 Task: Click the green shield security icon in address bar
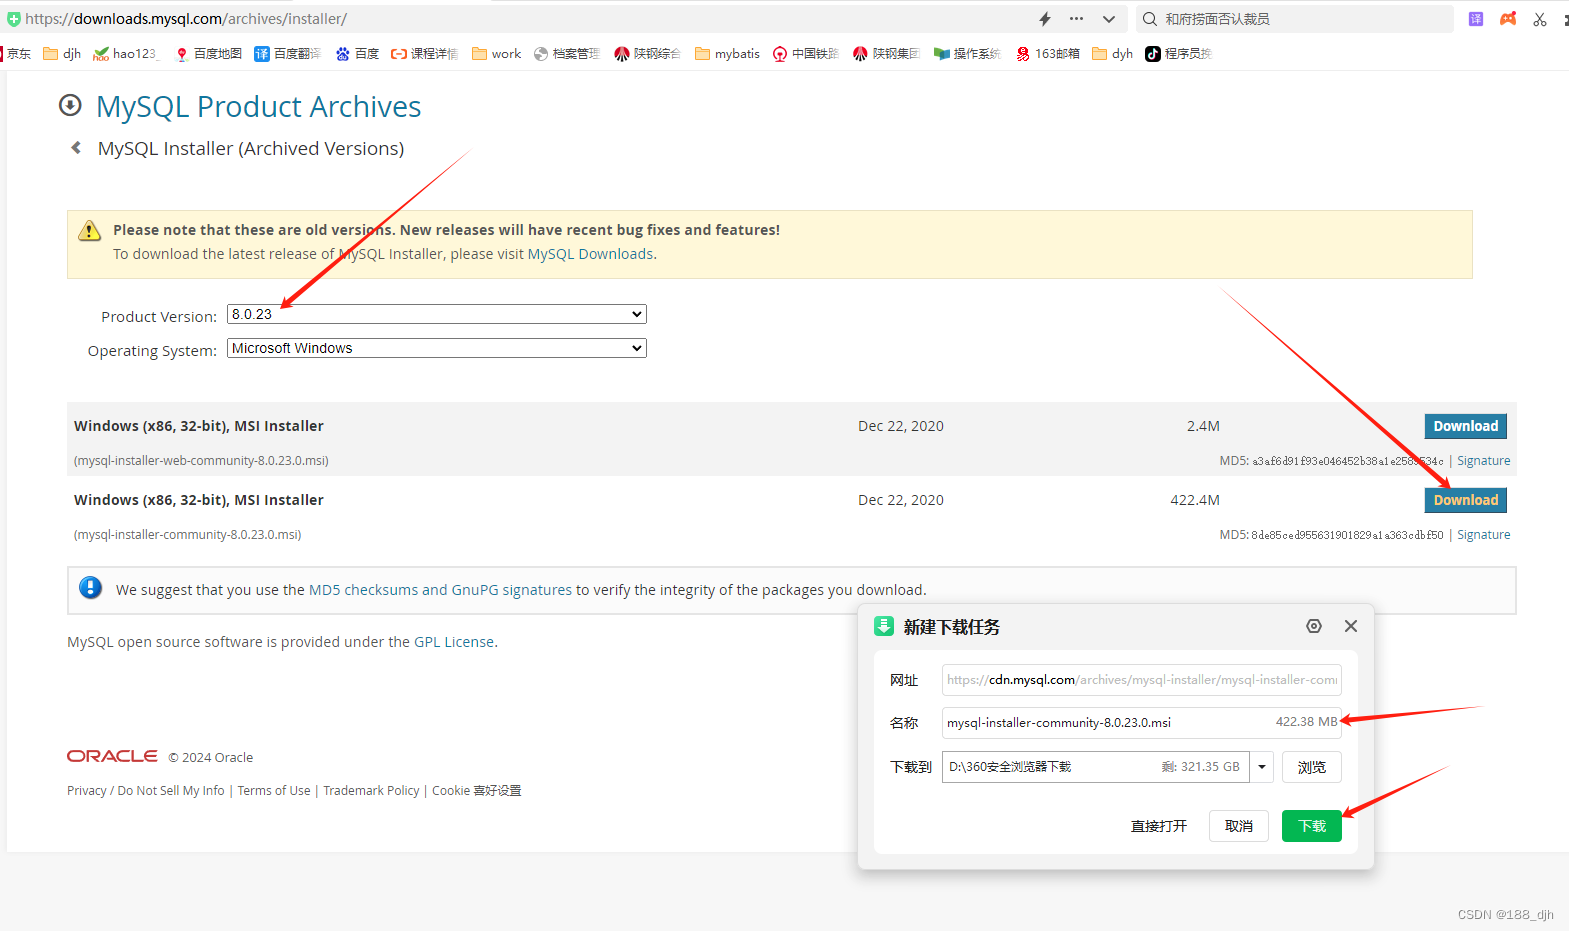13,19
